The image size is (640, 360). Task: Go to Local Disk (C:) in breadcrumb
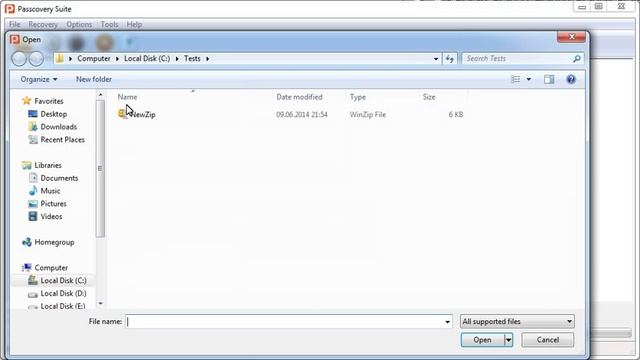[147, 59]
